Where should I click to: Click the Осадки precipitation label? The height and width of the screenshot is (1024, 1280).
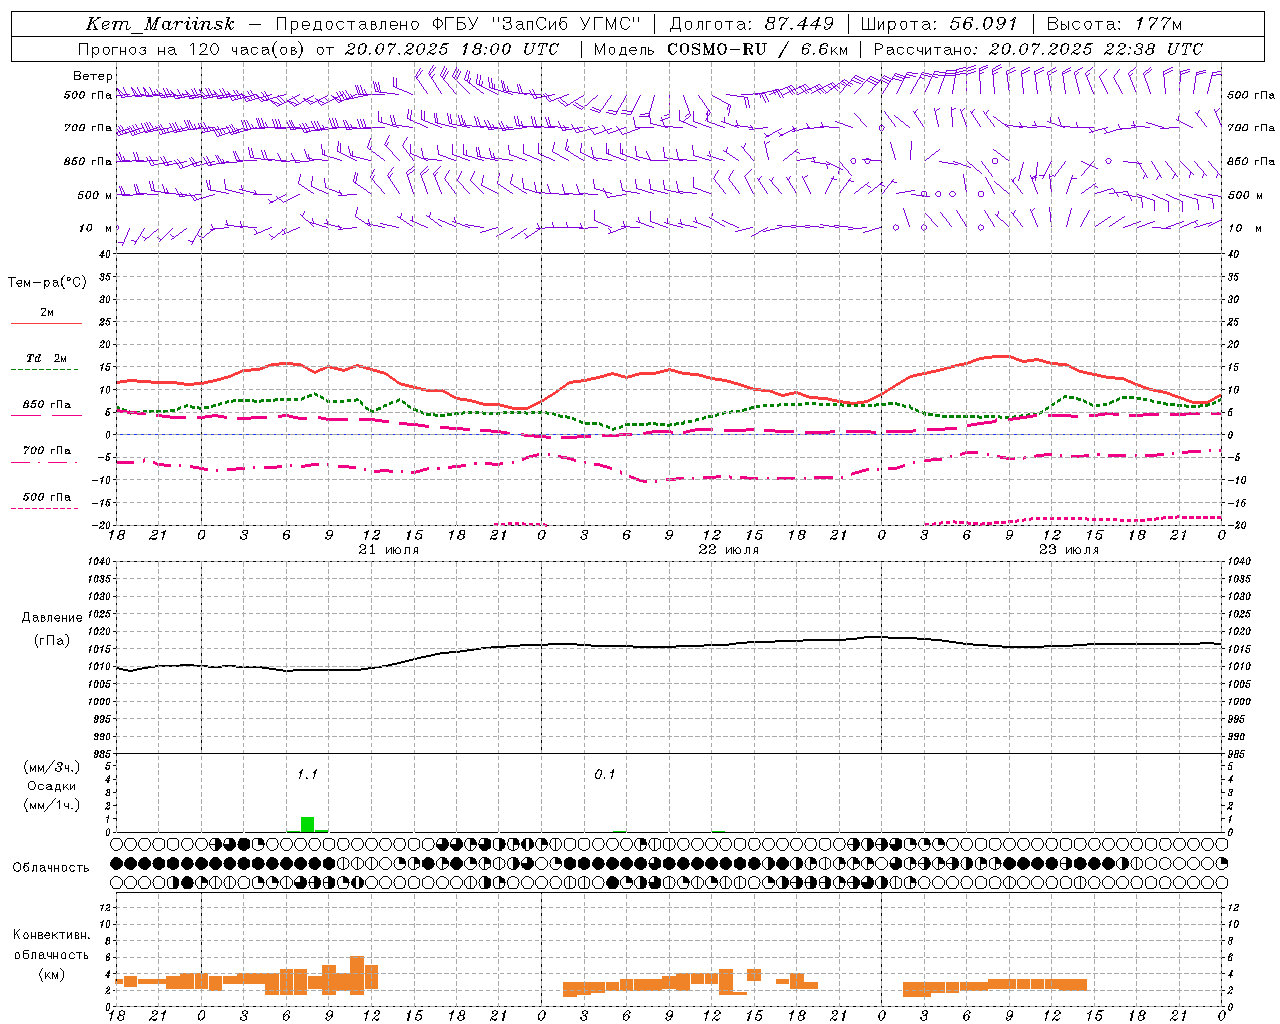pyautogui.click(x=51, y=786)
